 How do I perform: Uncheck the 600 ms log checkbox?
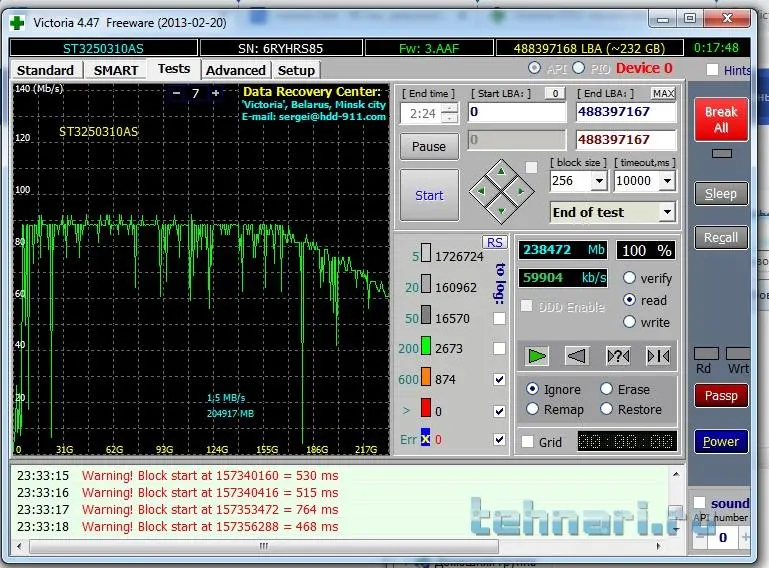tap(499, 380)
